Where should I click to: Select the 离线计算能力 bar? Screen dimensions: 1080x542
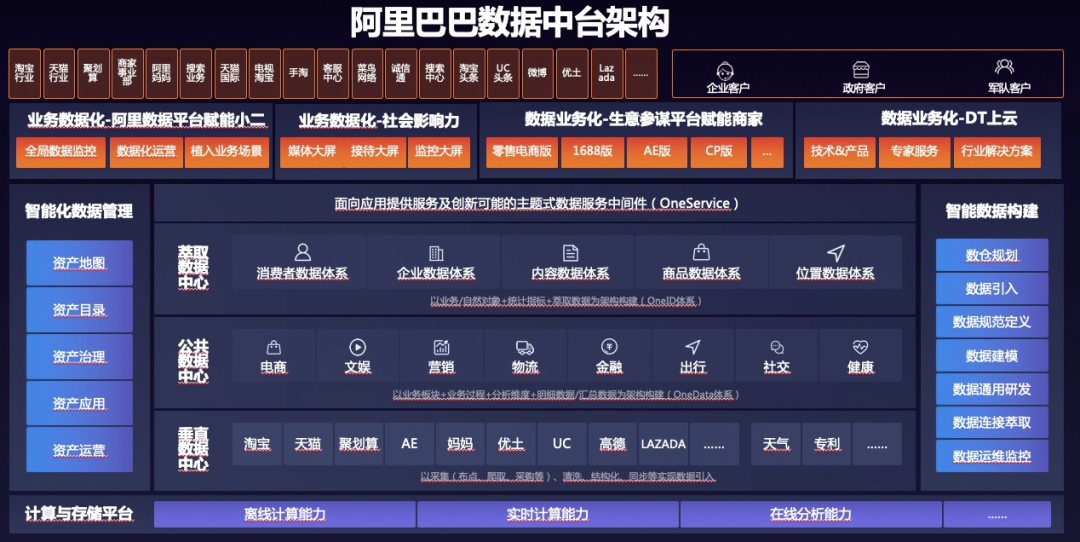click(285, 514)
